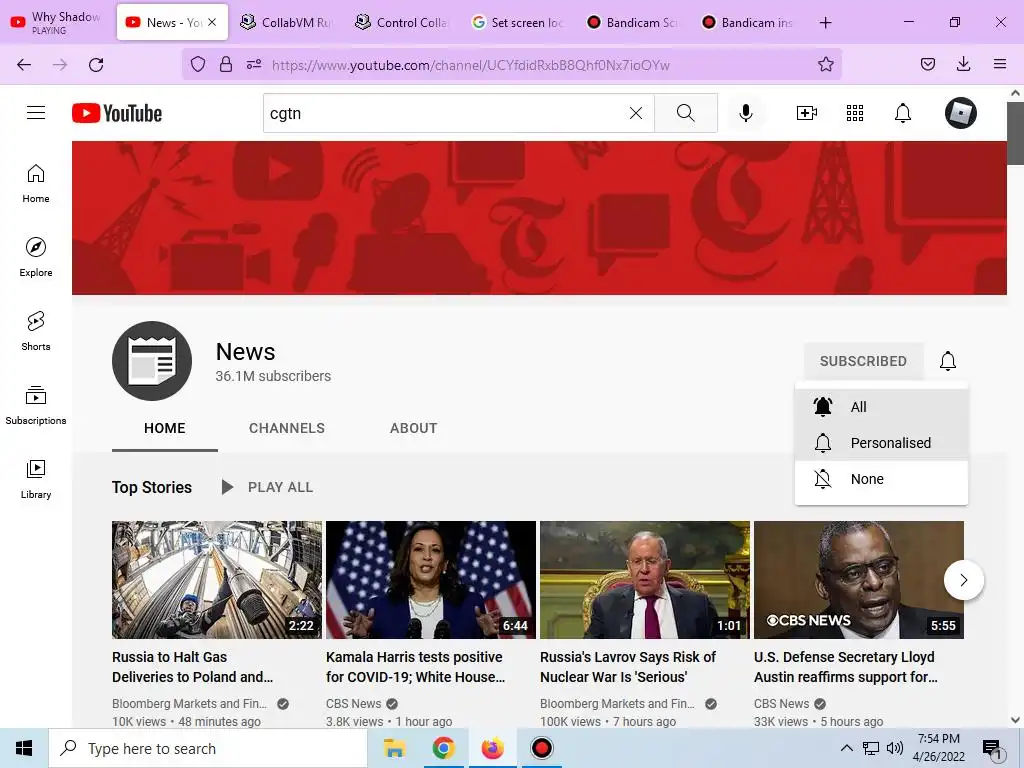
Task: Open the Create video camera icon
Action: coord(807,113)
